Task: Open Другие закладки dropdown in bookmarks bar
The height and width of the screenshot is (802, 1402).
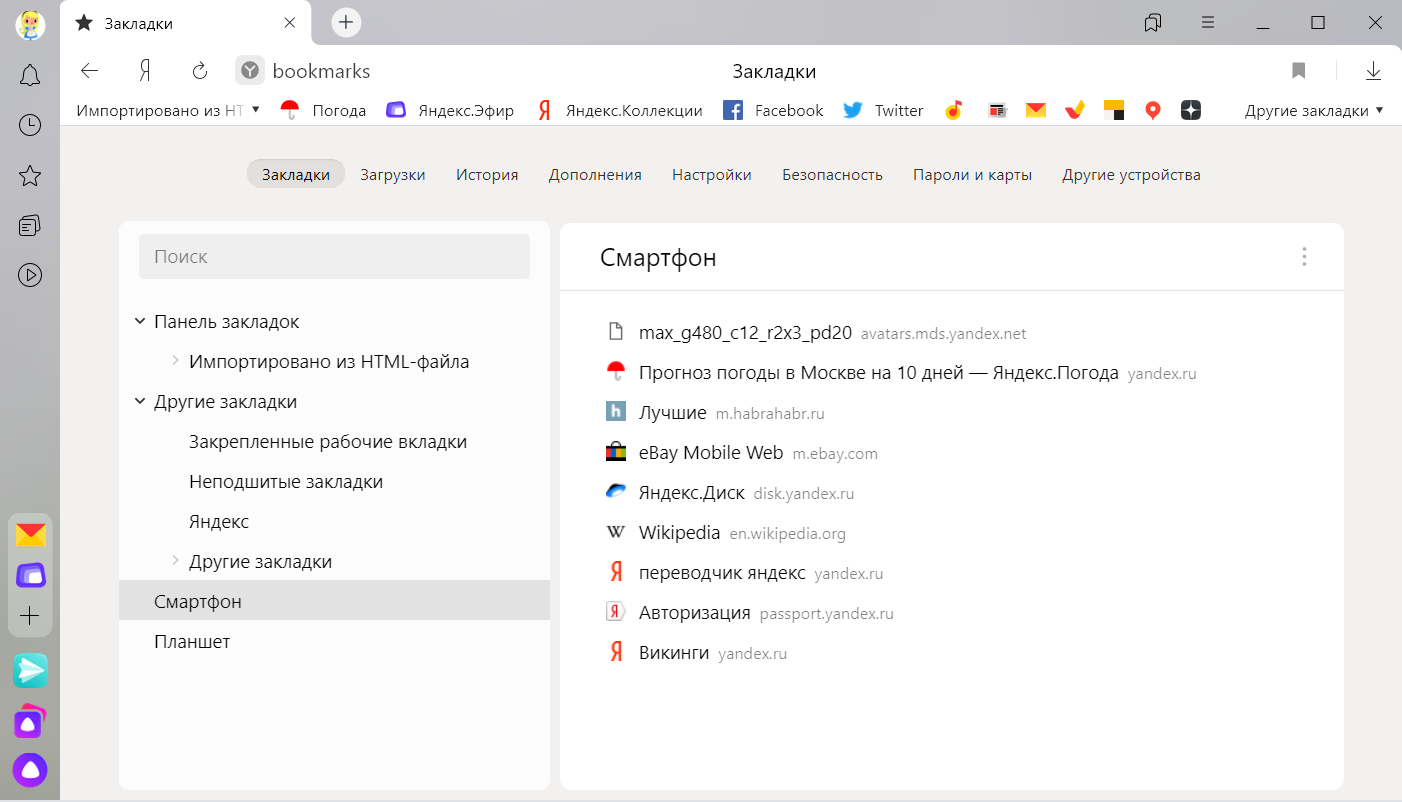Action: pos(1314,110)
